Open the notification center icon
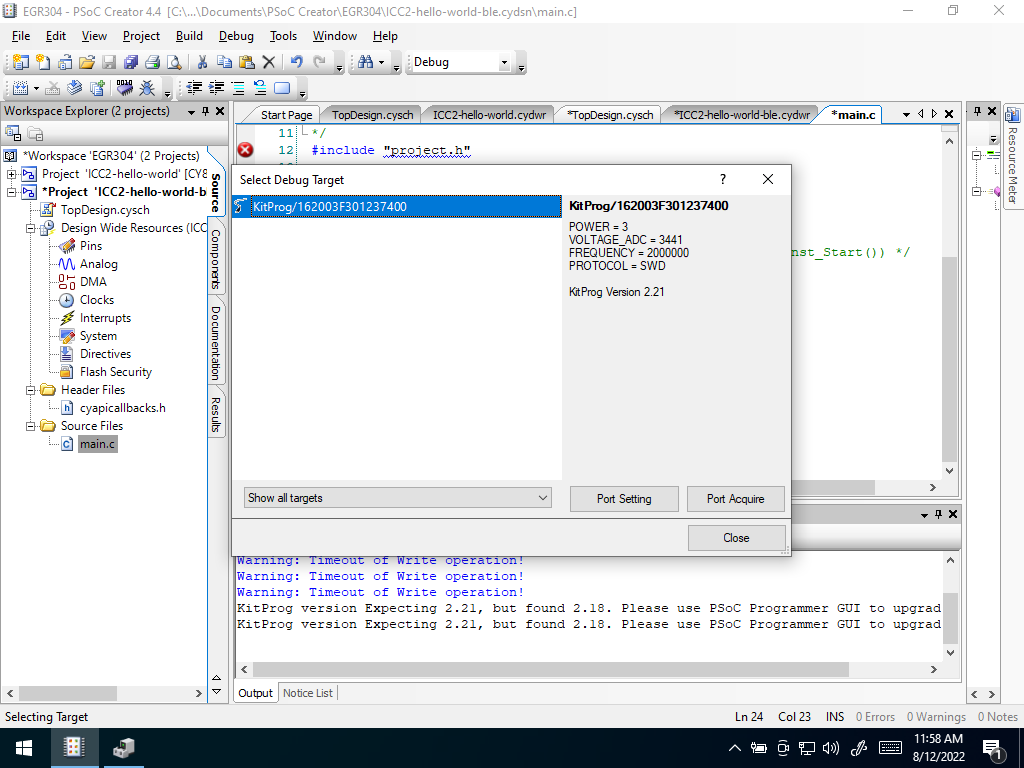Image resolution: width=1024 pixels, height=768 pixels. [992, 749]
